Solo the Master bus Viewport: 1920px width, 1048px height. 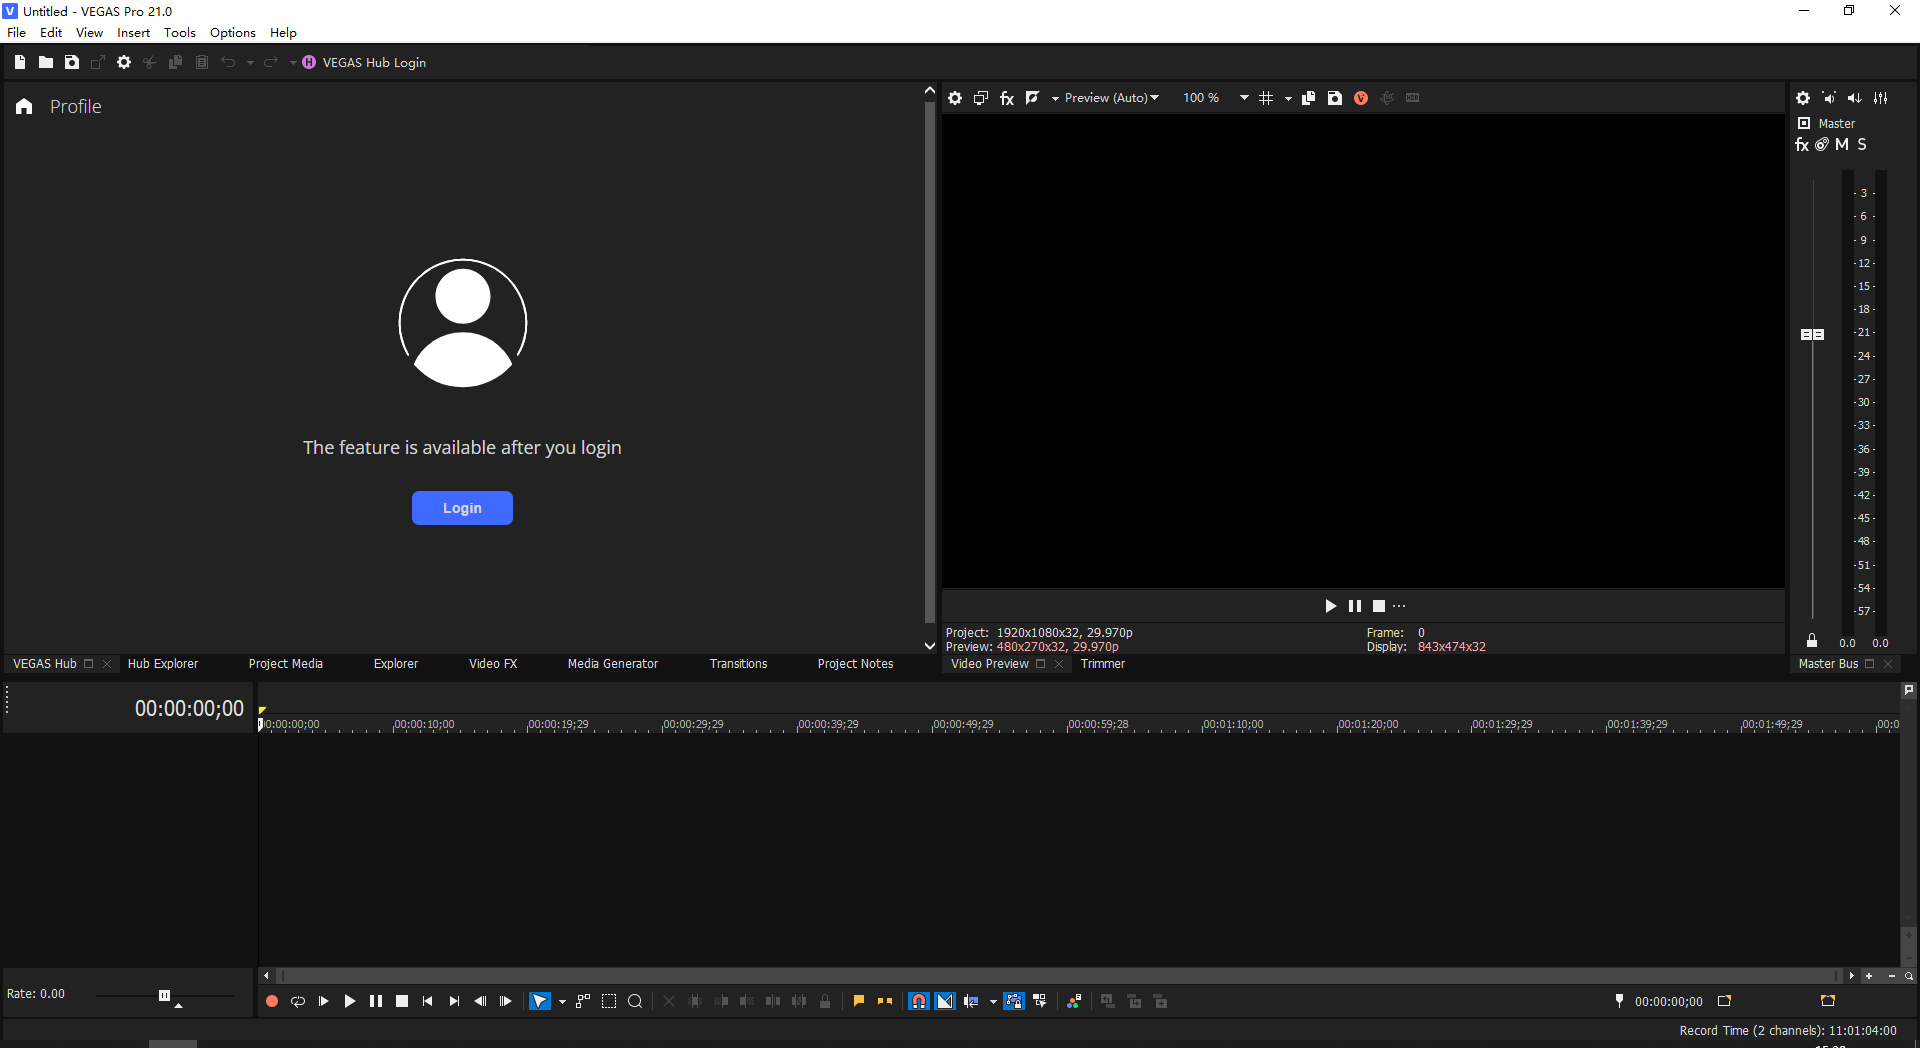coord(1862,145)
